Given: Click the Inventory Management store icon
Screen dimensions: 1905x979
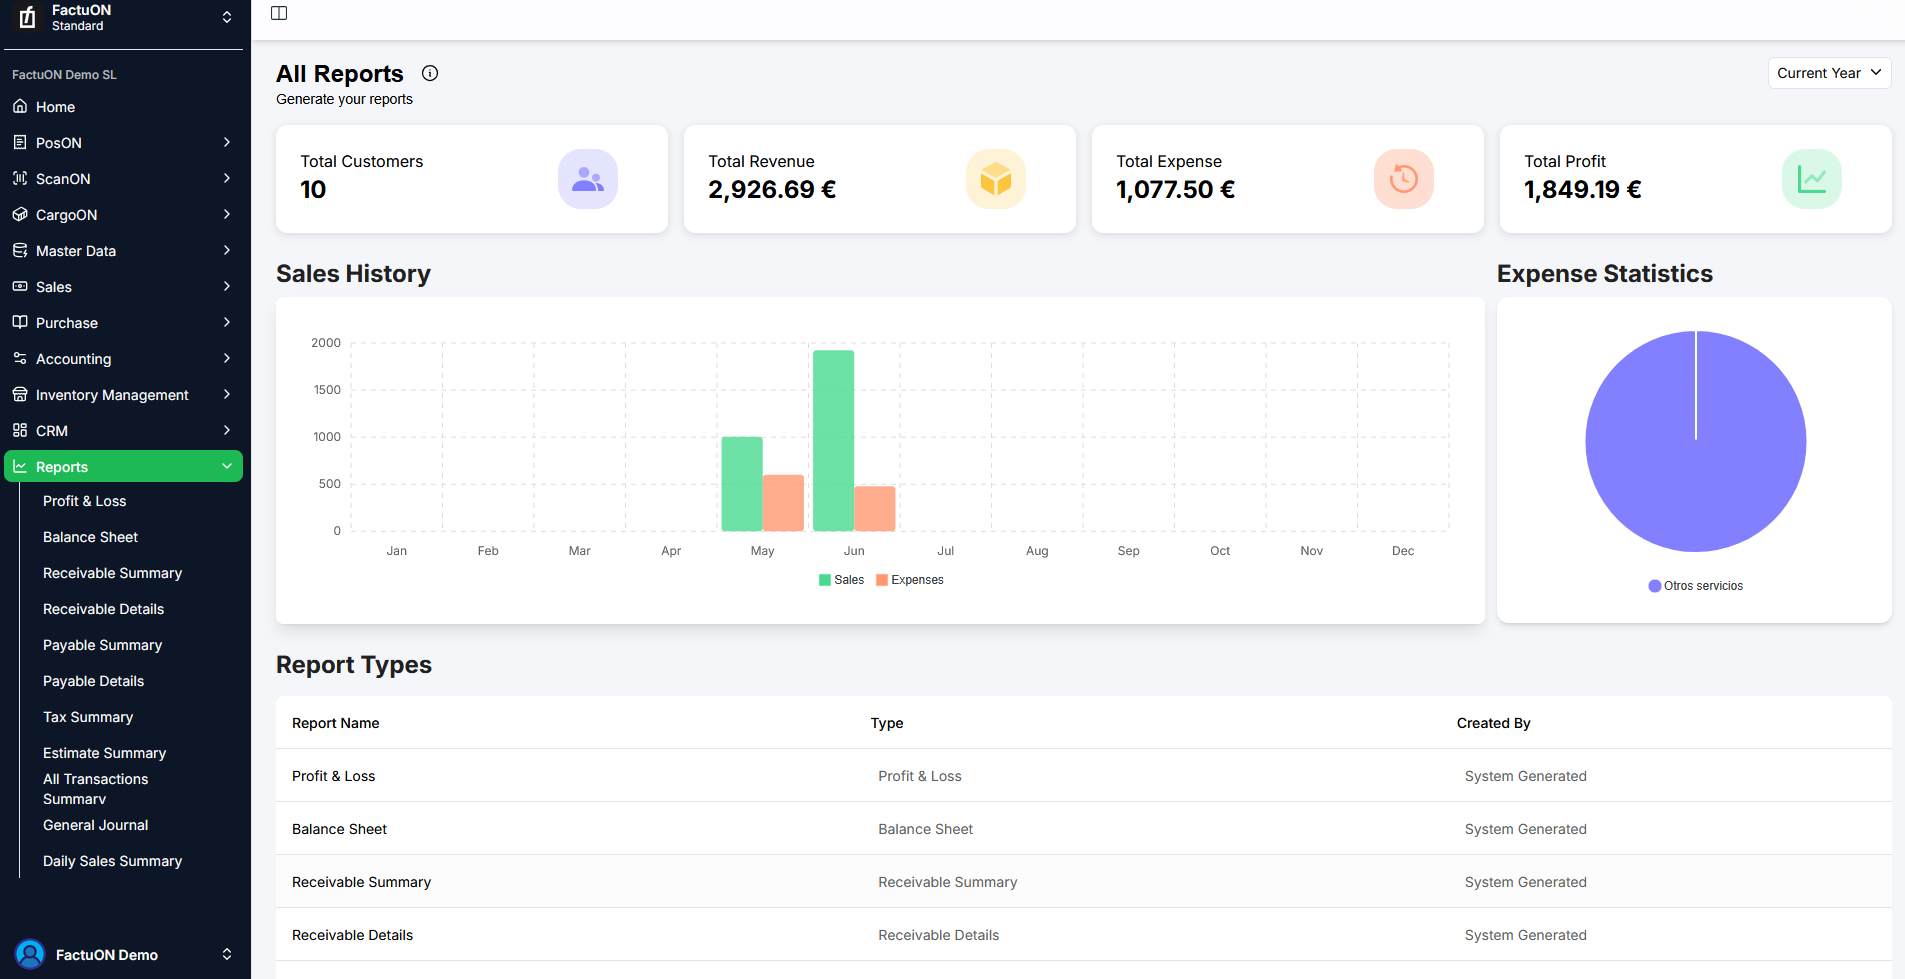Looking at the screenshot, I should [x=20, y=394].
